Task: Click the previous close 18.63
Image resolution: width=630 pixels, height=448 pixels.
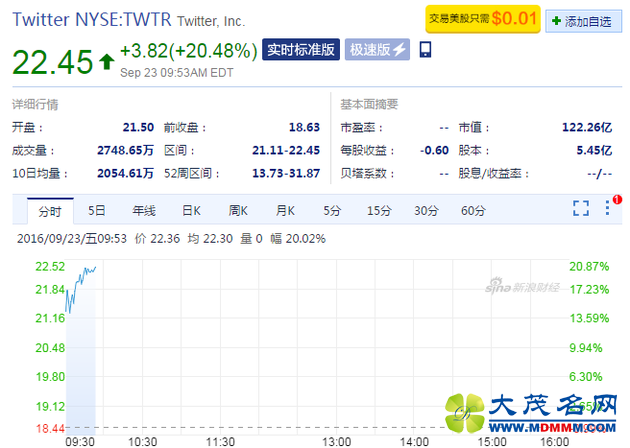Action: click(x=304, y=127)
